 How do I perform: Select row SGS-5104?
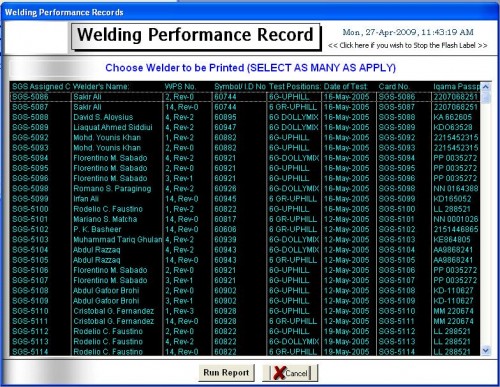pyautogui.click(x=245, y=250)
